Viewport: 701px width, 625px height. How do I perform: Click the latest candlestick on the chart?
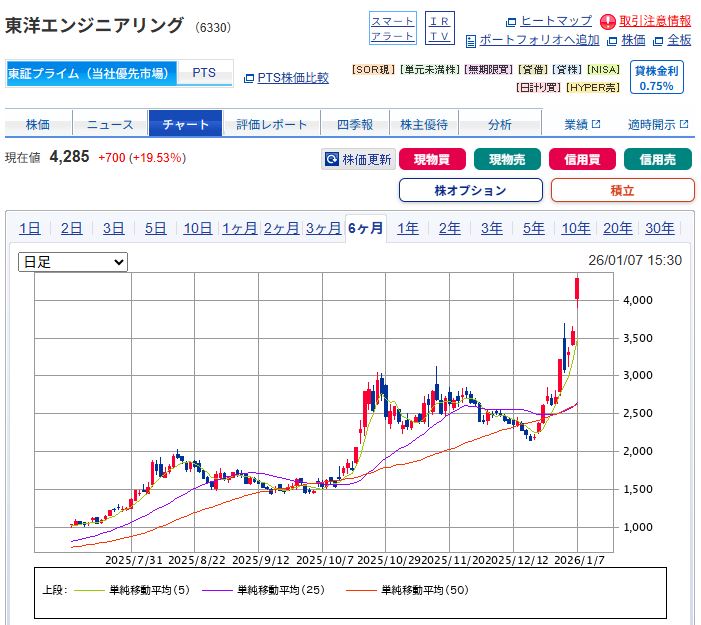pos(578,288)
